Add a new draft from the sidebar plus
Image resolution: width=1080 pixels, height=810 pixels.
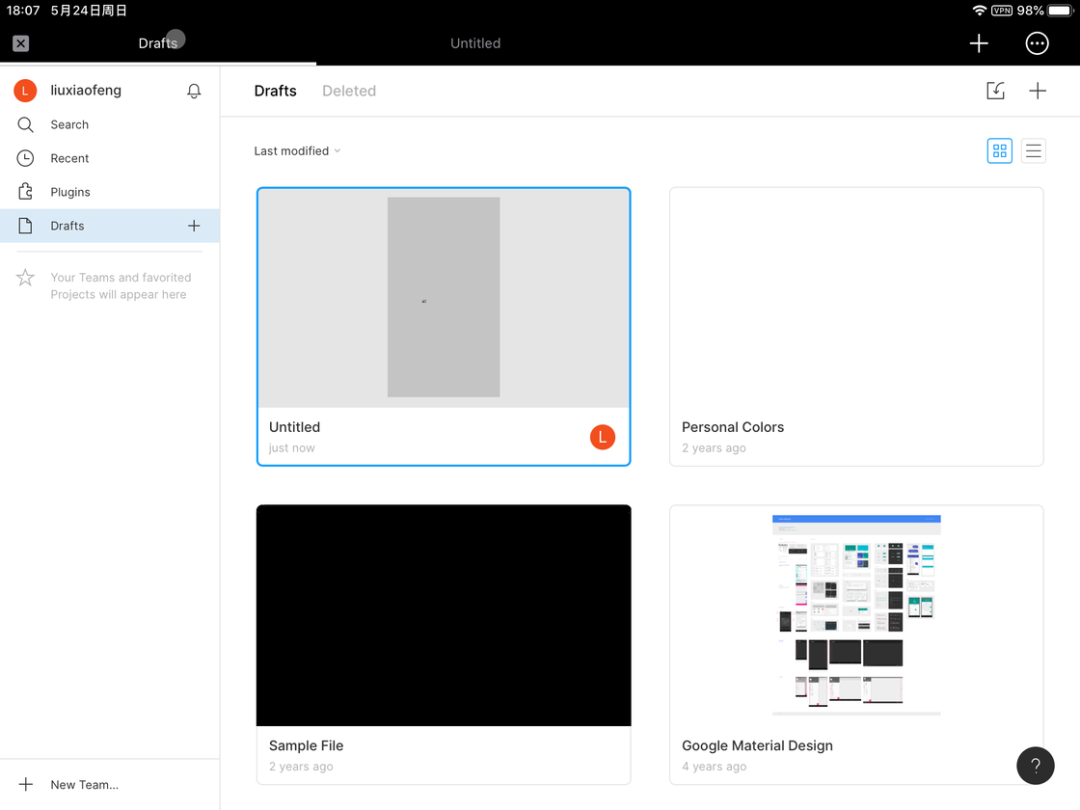coord(194,226)
